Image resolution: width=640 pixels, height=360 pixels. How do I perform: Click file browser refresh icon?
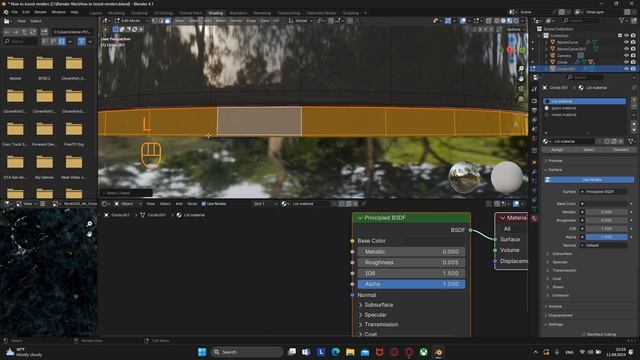pyautogui.click(x=33, y=31)
